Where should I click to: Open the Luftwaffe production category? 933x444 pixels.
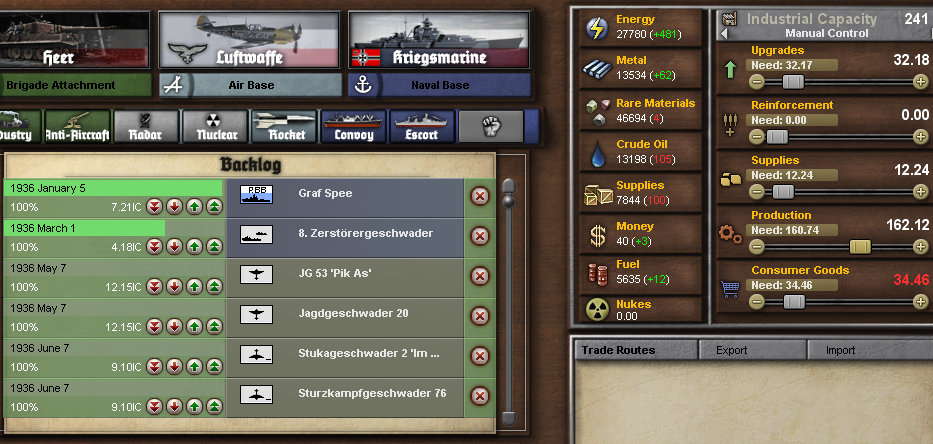(x=249, y=39)
